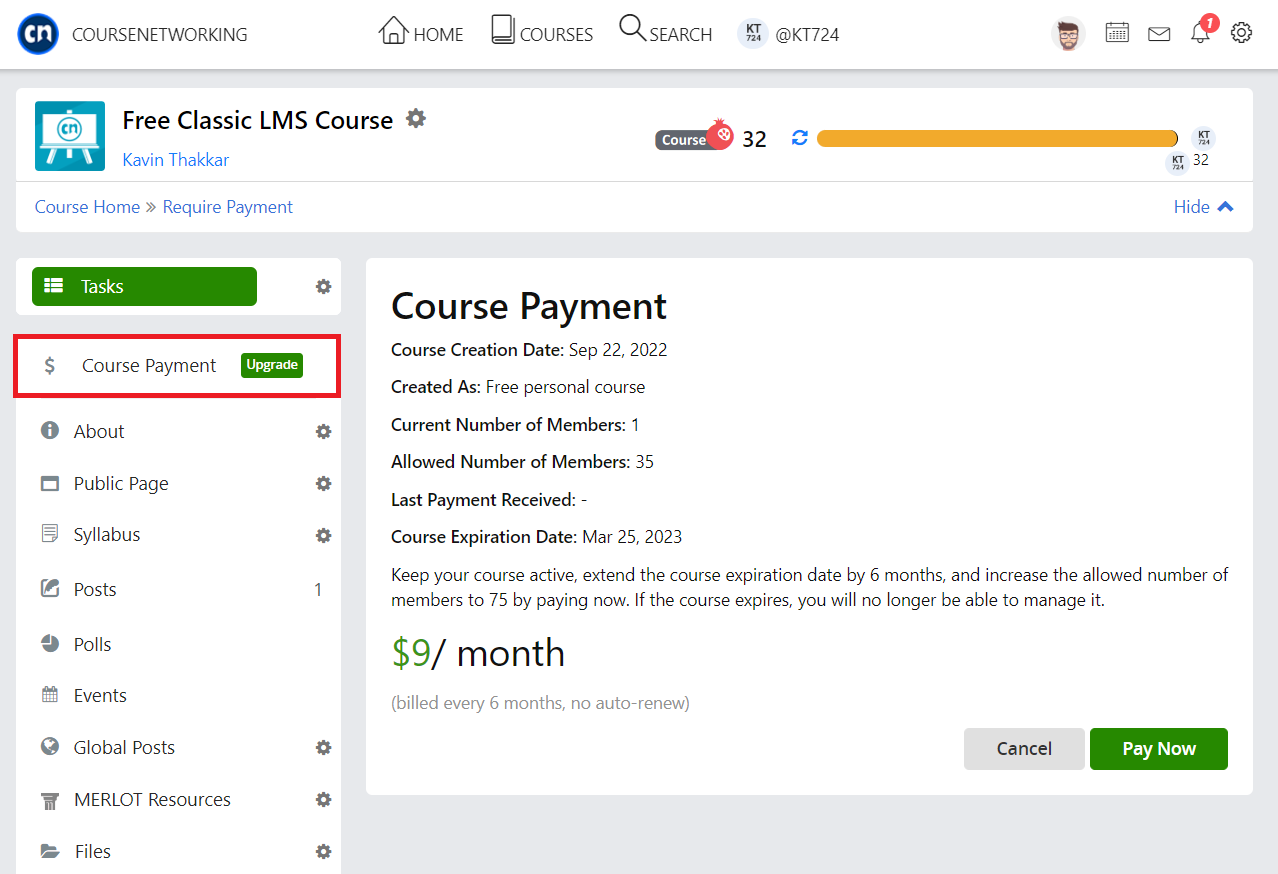1278x874 pixels.
Task: Click Course Creation Date Sep 22, 2022
Action: [x=529, y=350]
